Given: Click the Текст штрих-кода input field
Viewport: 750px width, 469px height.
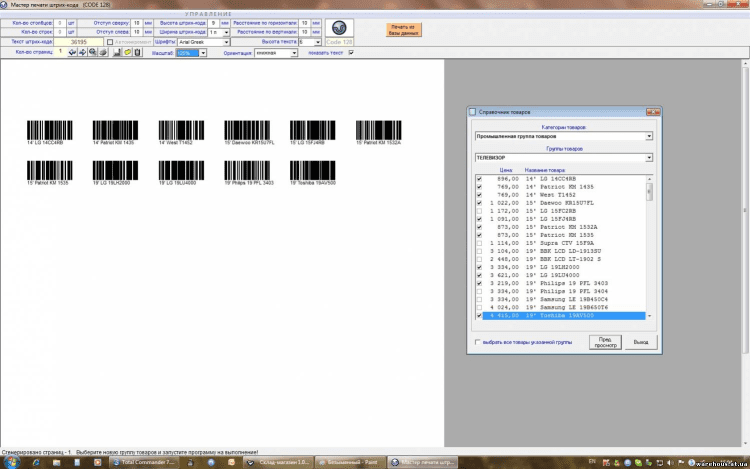Looking at the screenshot, I should pyautogui.click(x=78, y=42).
